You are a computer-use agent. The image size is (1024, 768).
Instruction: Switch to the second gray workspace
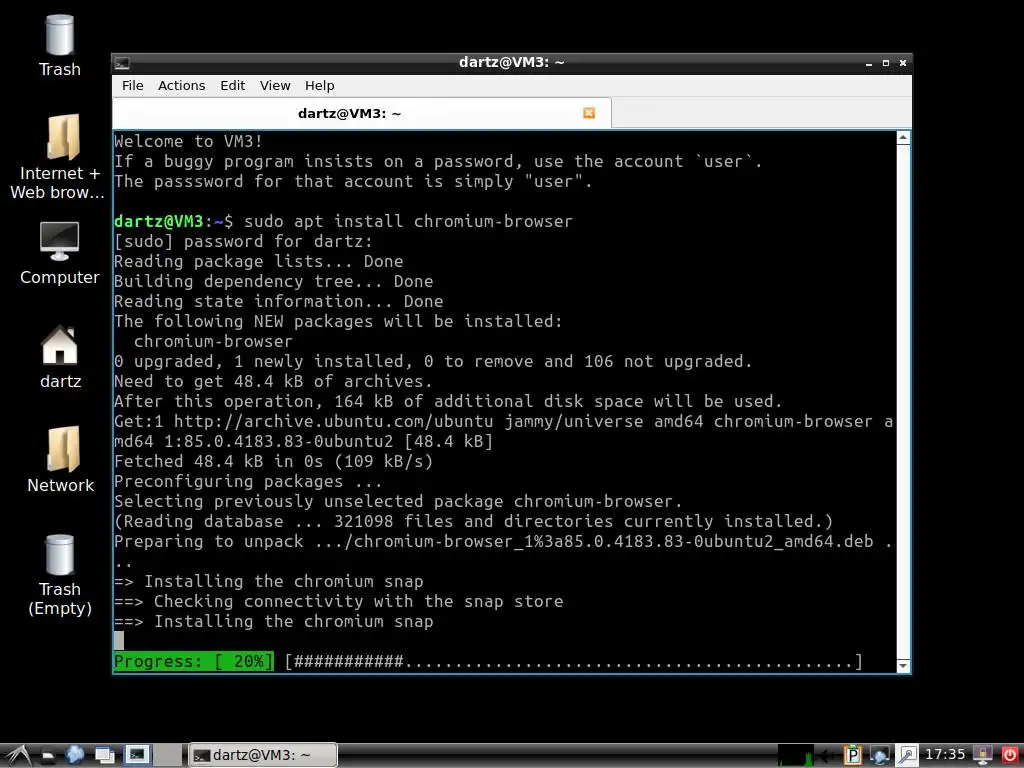[168, 755]
